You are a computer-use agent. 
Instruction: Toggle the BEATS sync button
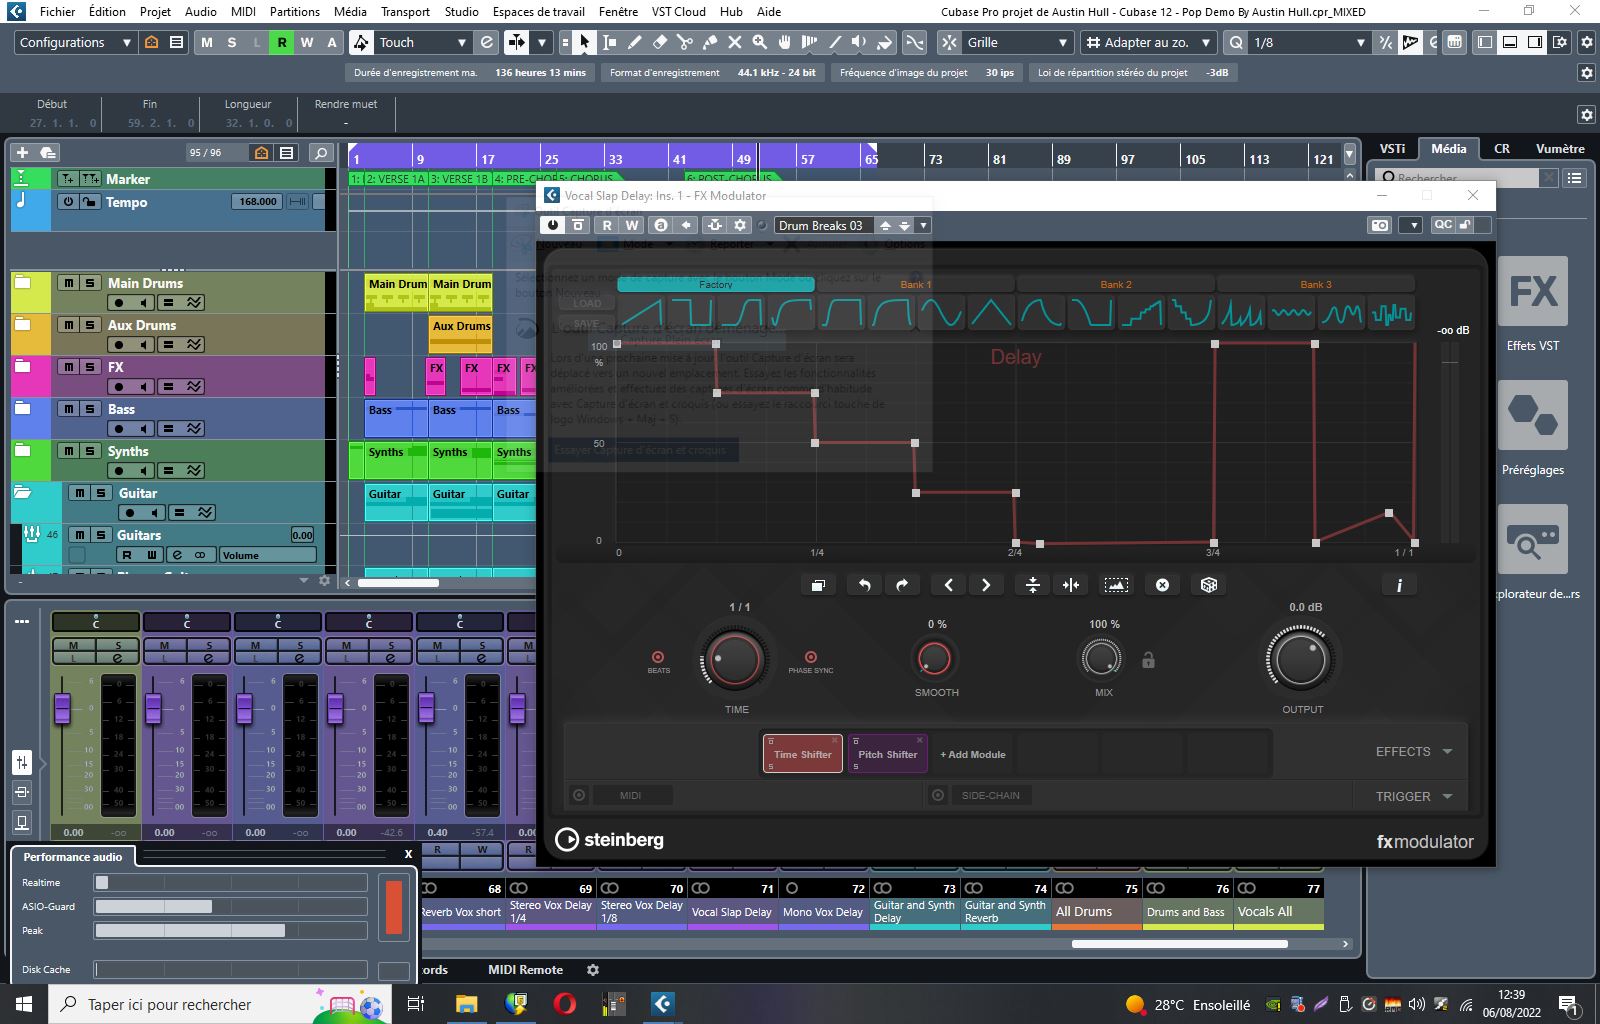pos(658,657)
